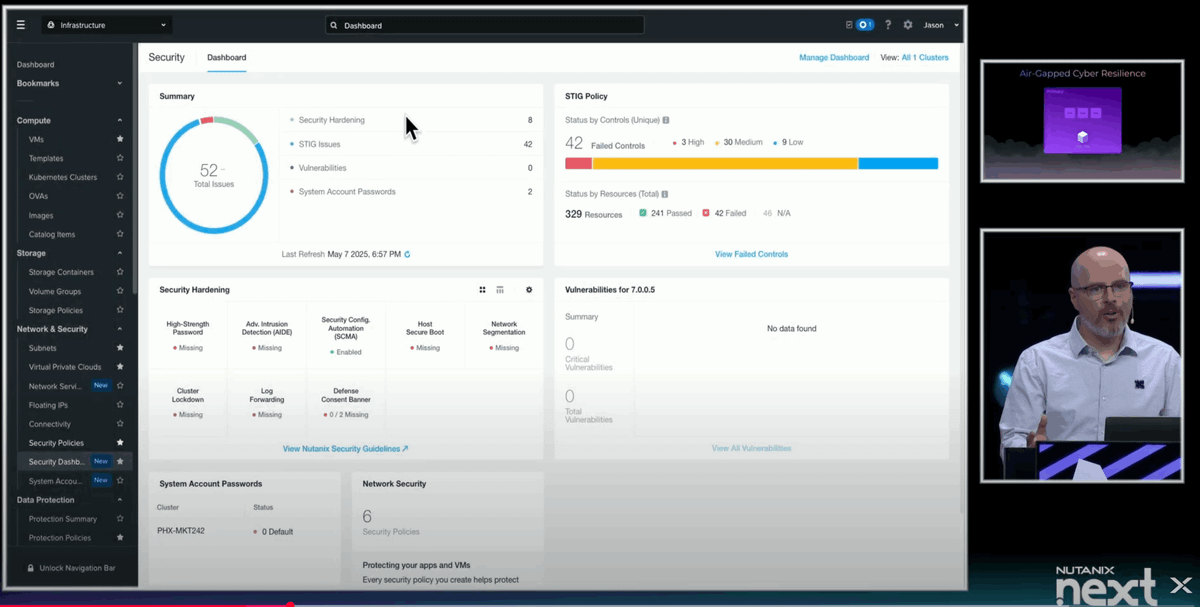Image resolution: width=1200 pixels, height=607 pixels.
Task: Switch to the Dashboard tab under Security
Action: (226, 57)
